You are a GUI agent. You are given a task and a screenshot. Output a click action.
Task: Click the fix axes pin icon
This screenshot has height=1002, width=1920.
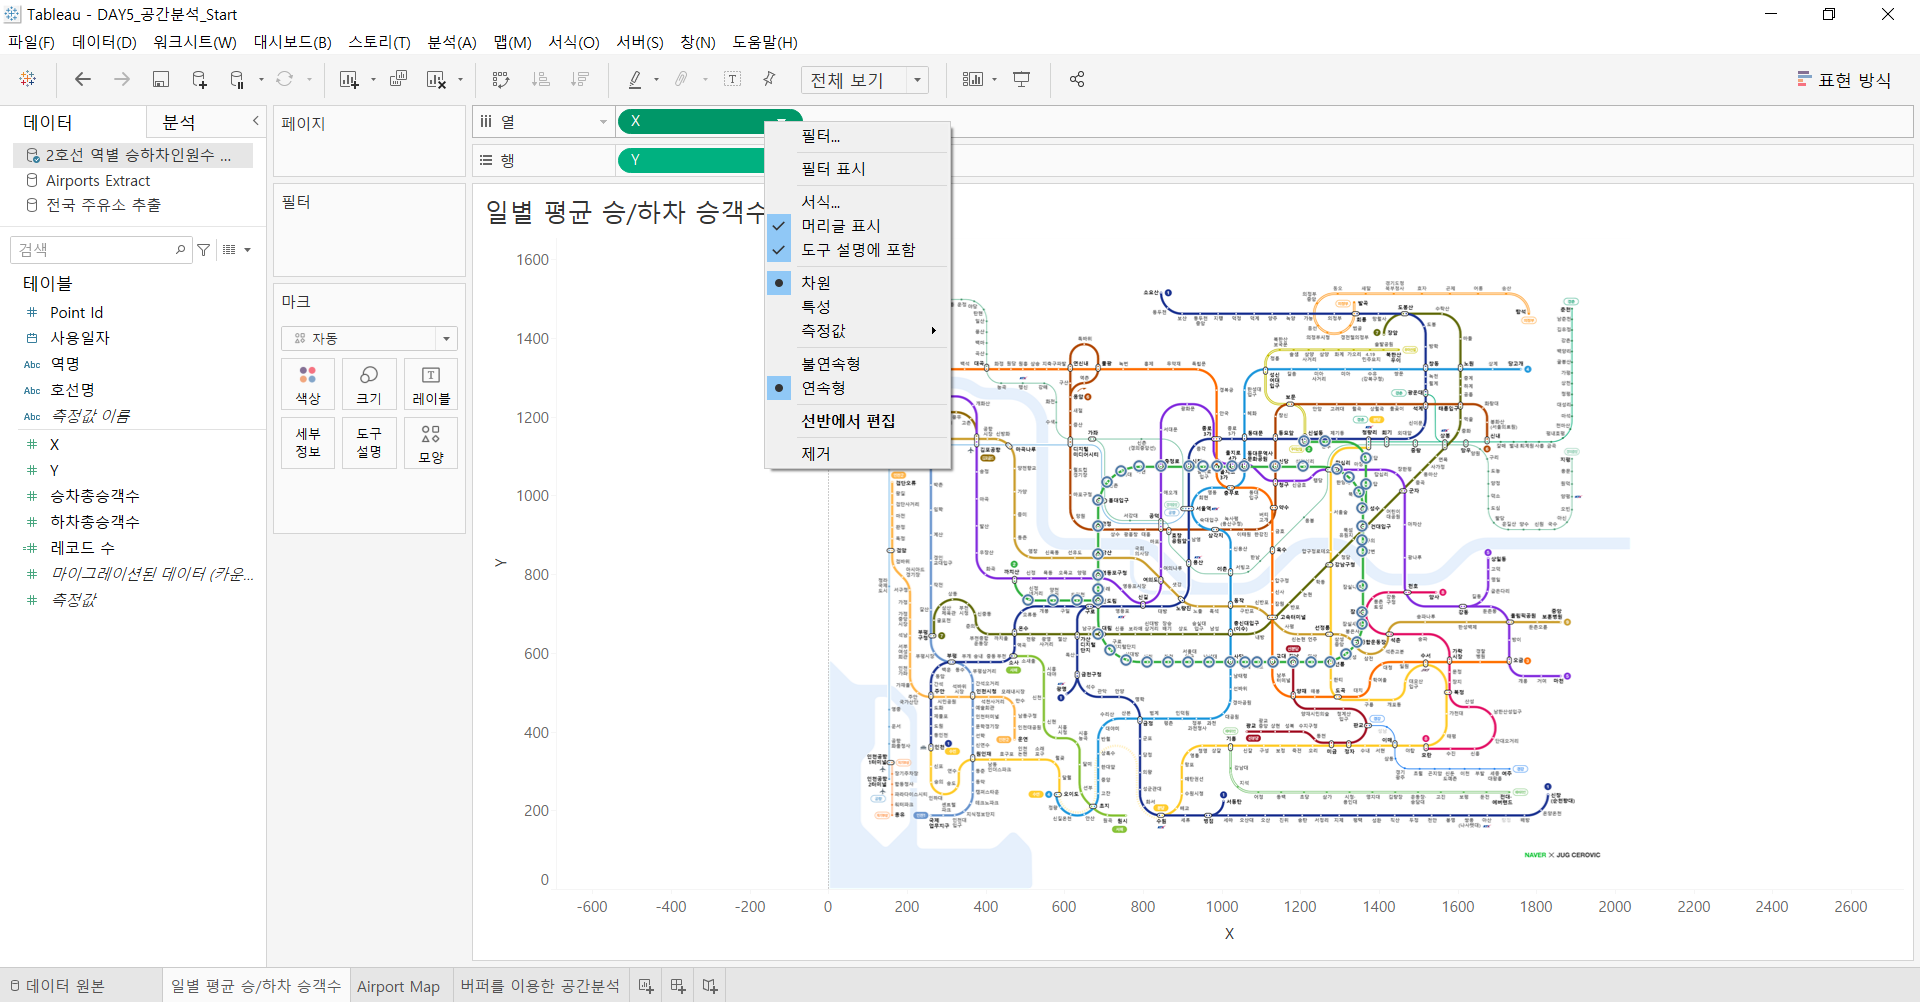coord(769,79)
